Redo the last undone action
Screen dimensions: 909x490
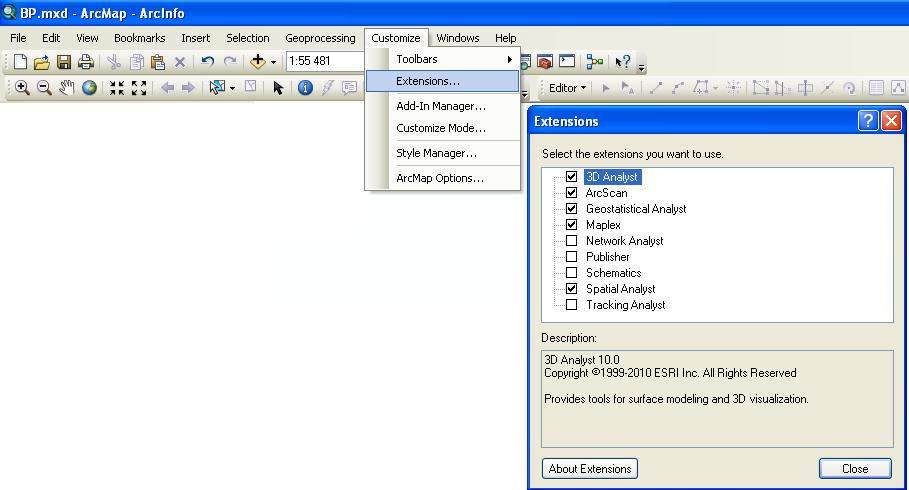tap(230, 61)
